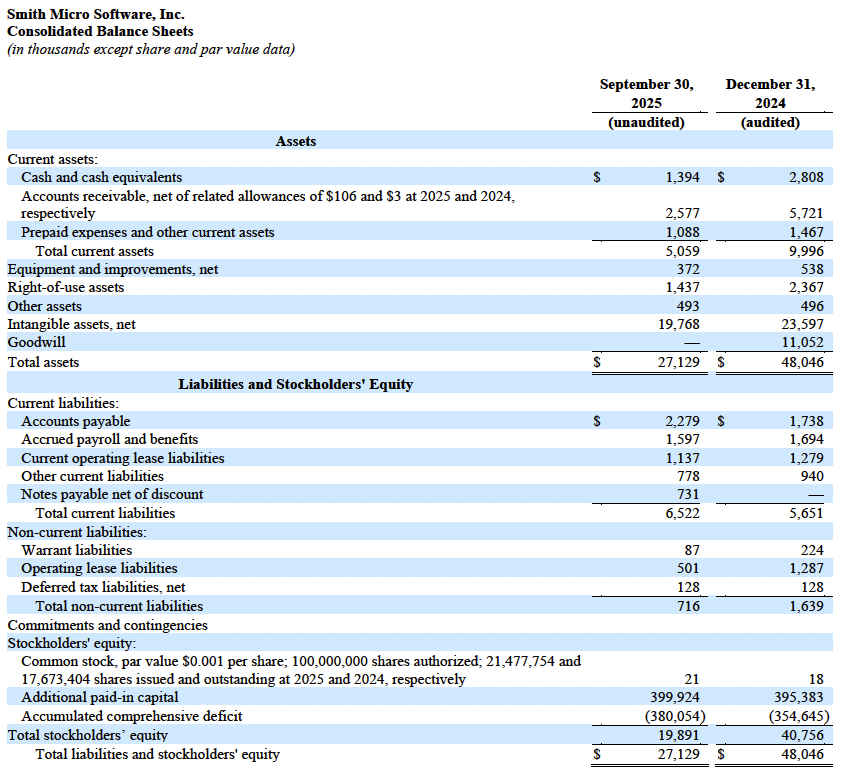Click the Assets section header

pos(296,141)
